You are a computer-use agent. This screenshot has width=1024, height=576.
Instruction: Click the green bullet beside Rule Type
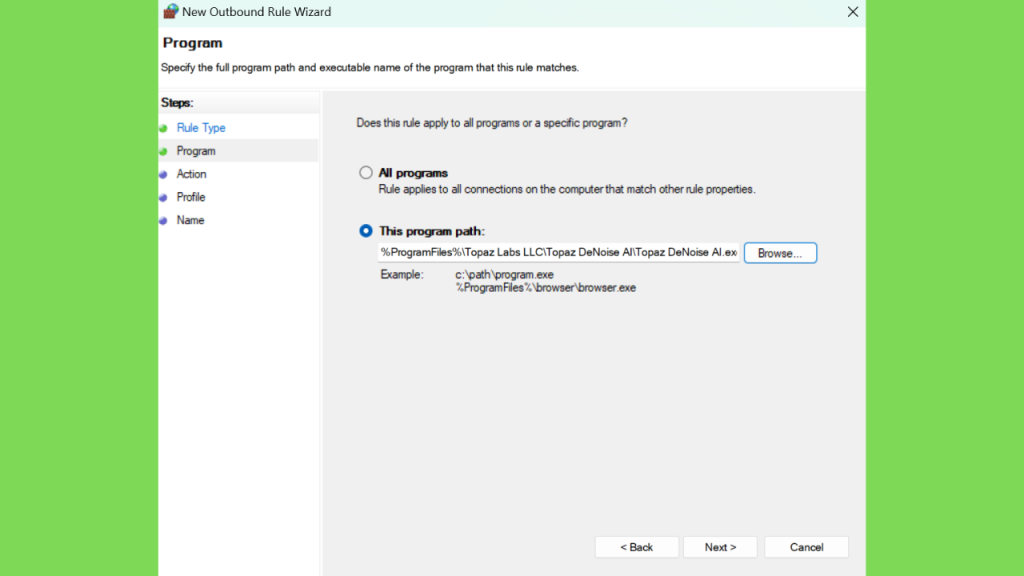tap(163, 128)
